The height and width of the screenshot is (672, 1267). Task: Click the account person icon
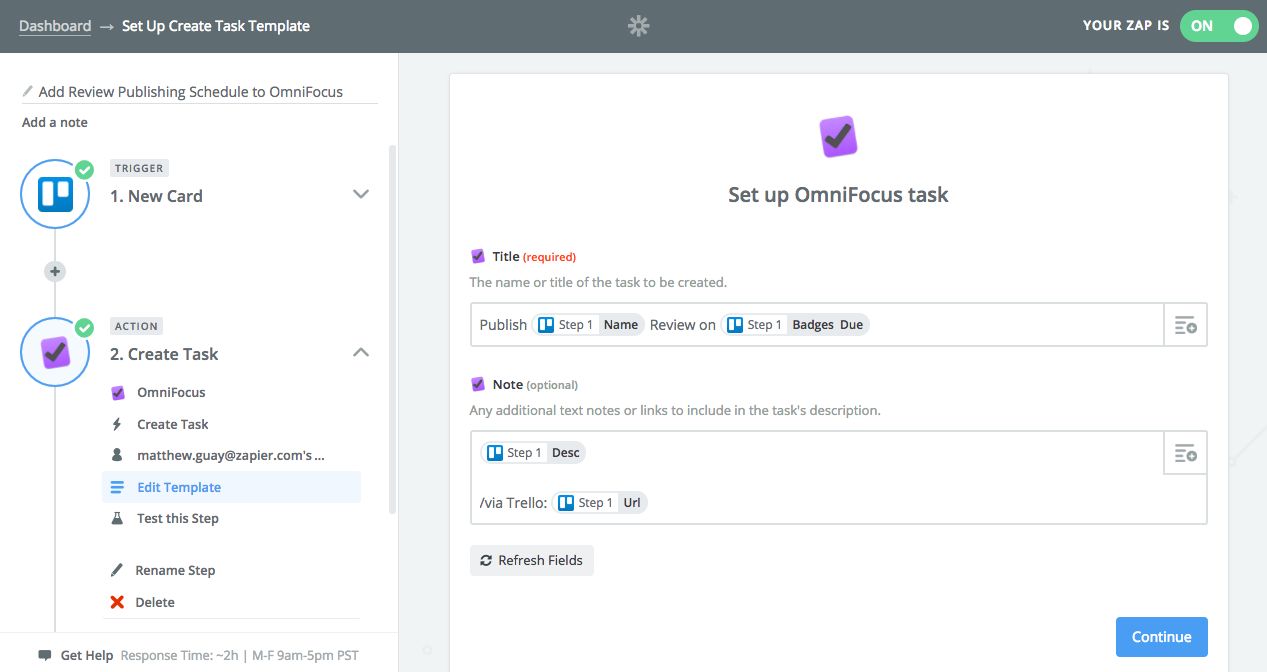(x=117, y=455)
